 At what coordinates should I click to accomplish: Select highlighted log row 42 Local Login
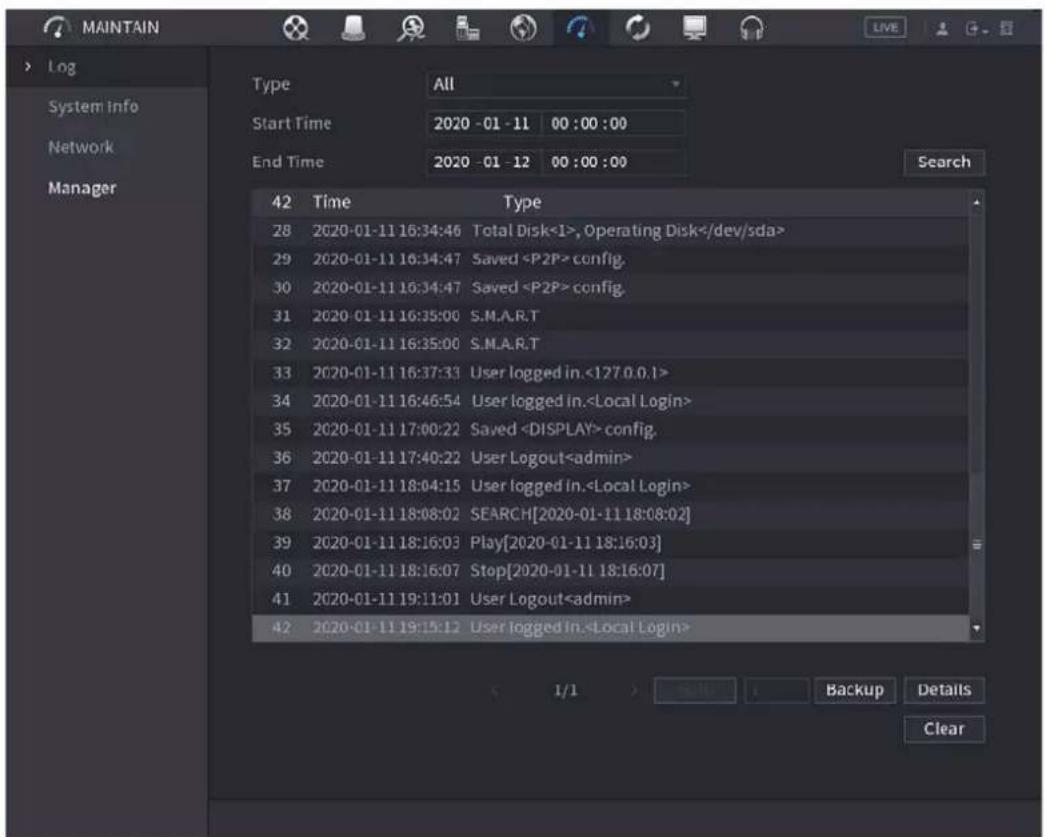click(610, 628)
